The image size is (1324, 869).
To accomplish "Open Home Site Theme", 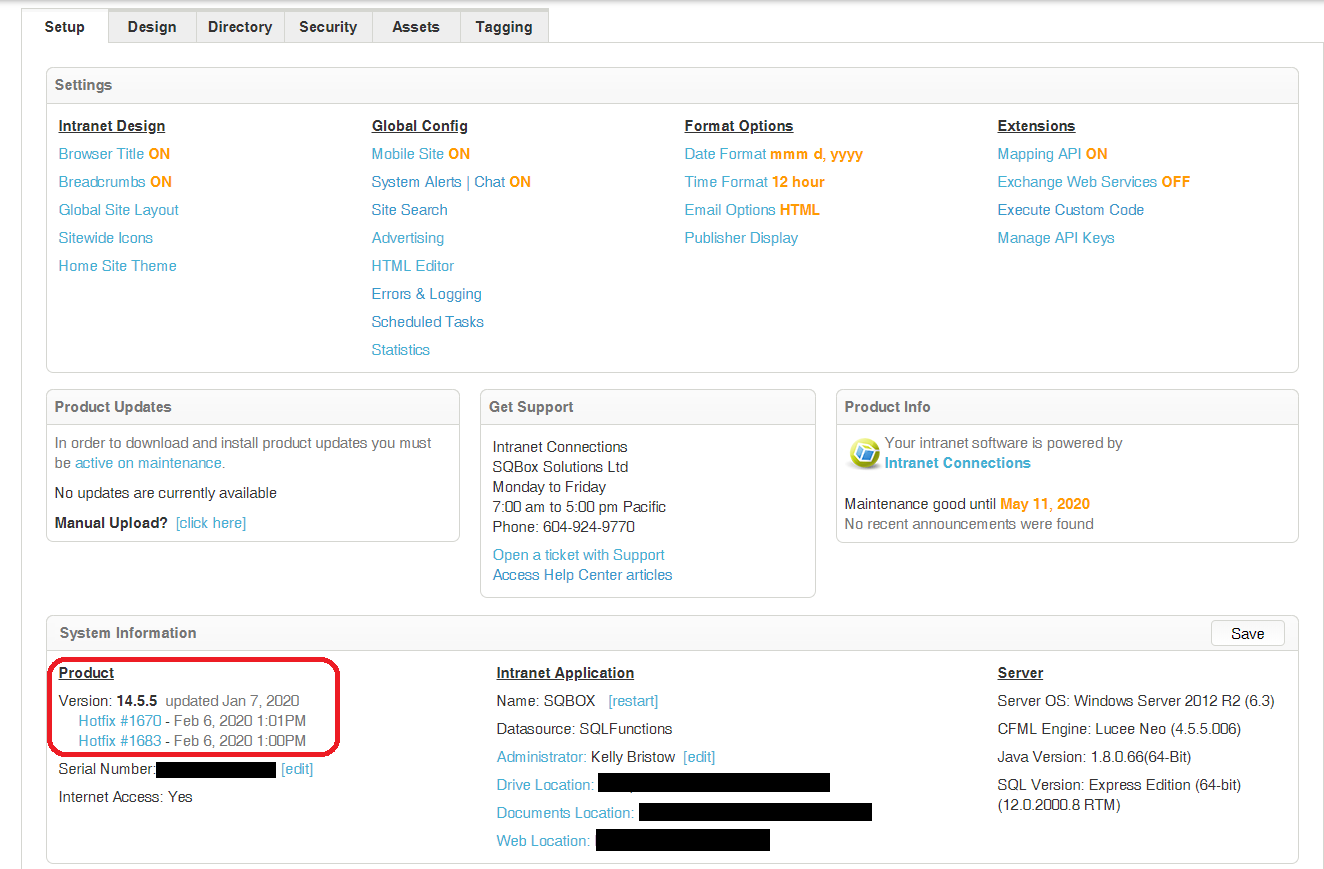I will [118, 266].
